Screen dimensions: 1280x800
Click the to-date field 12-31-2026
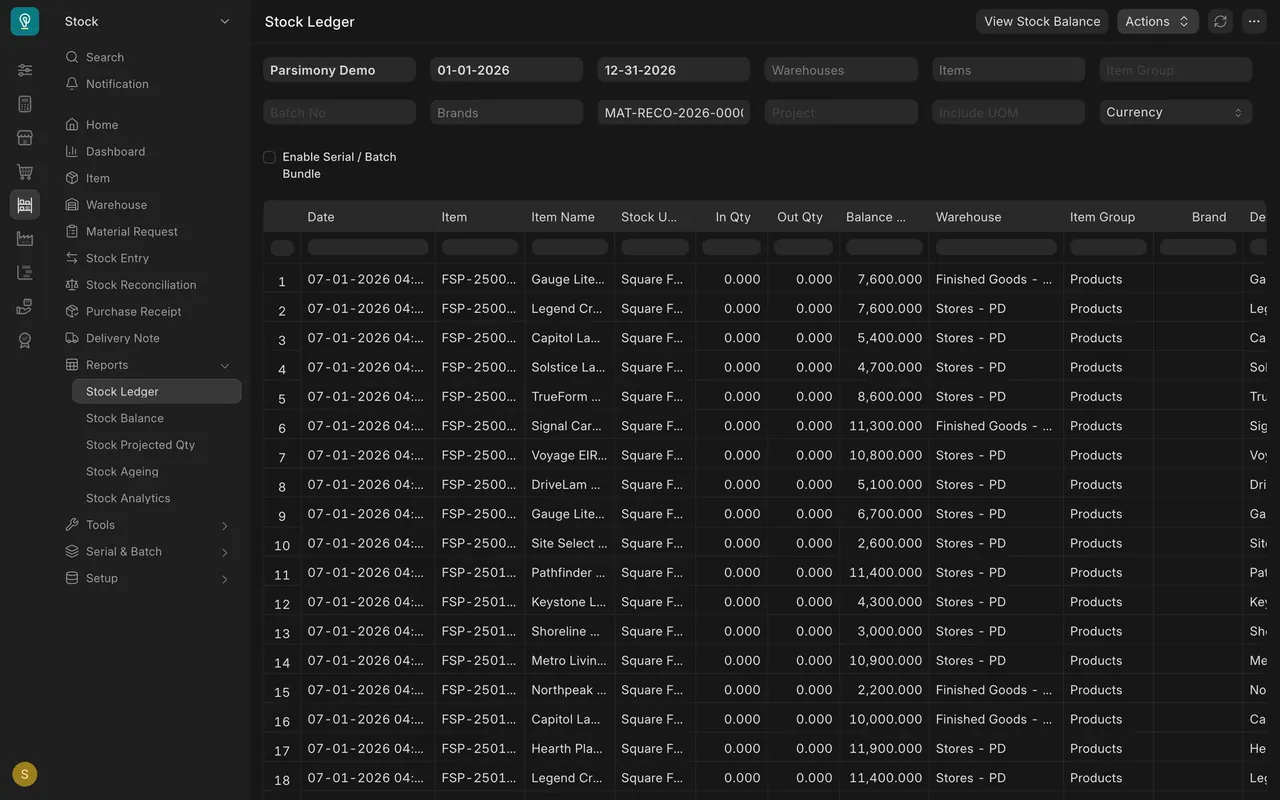[x=674, y=70]
